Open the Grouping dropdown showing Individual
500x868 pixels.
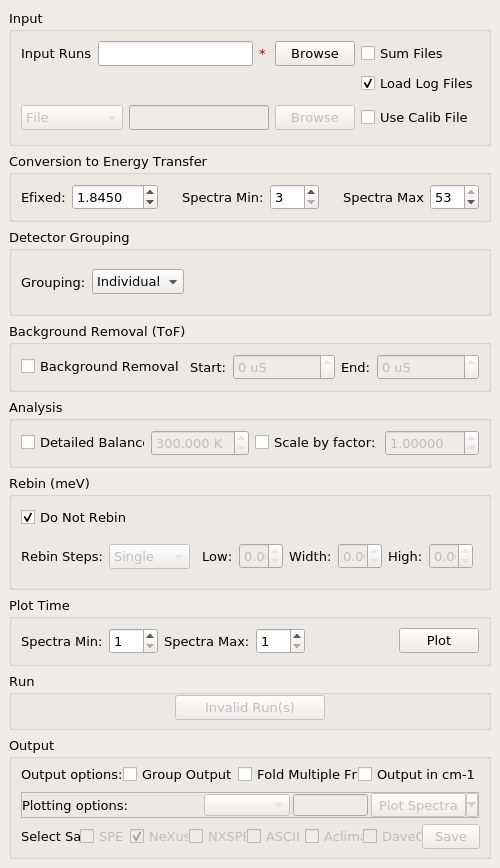click(x=138, y=281)
